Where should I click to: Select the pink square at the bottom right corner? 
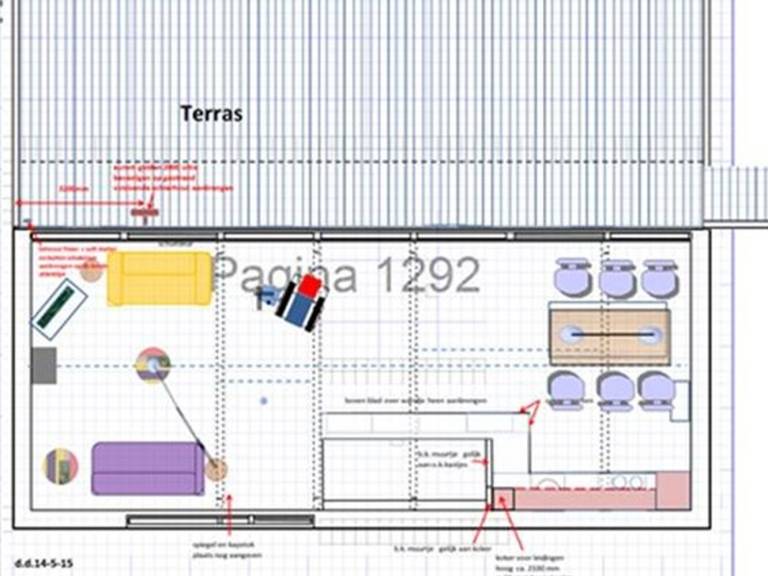pos(673,490)
